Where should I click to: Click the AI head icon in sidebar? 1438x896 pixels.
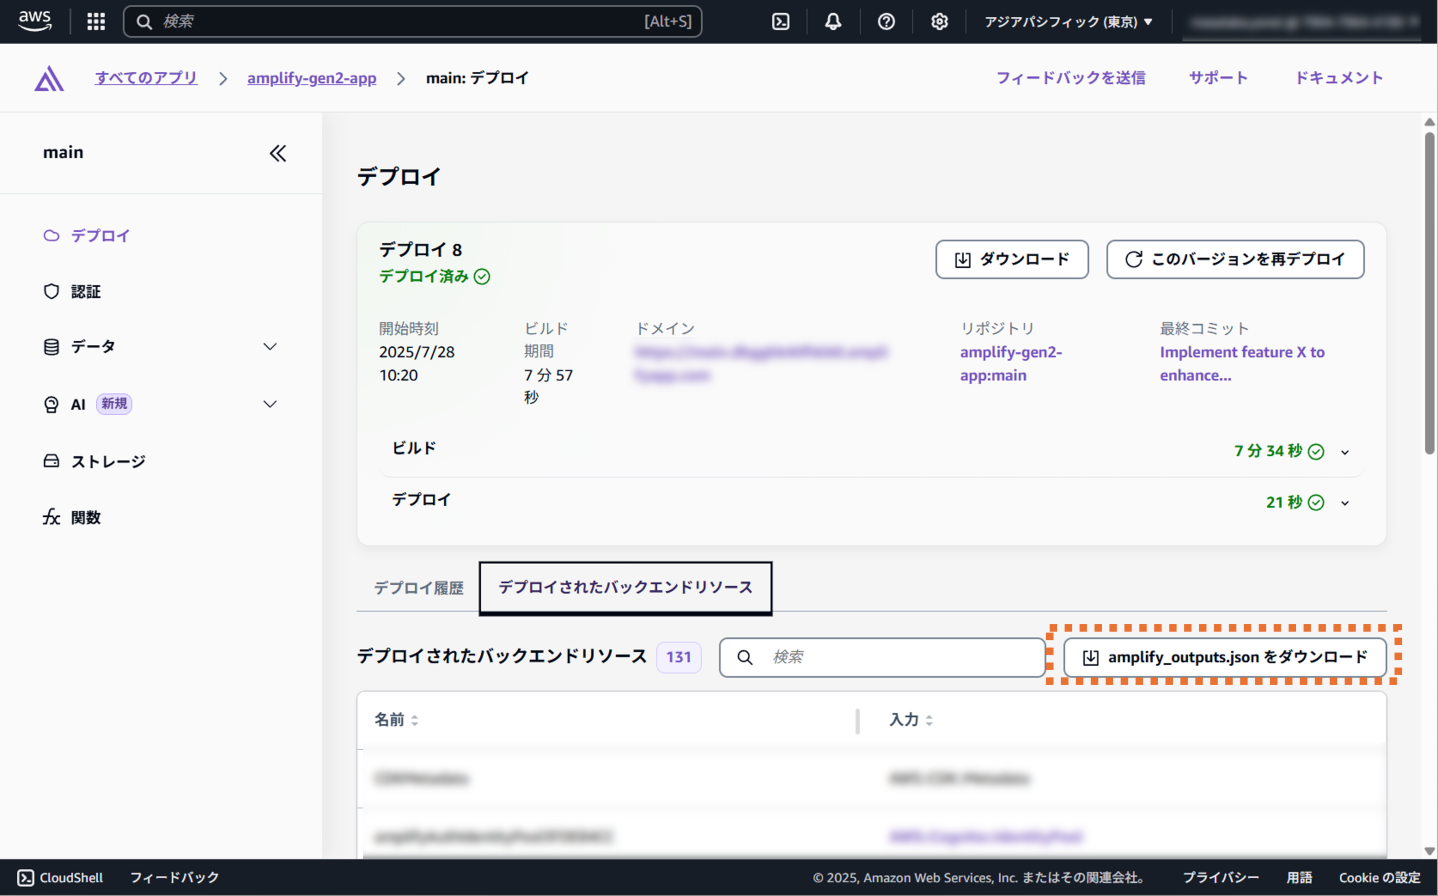pyautogui.click(x=51, y=404)
